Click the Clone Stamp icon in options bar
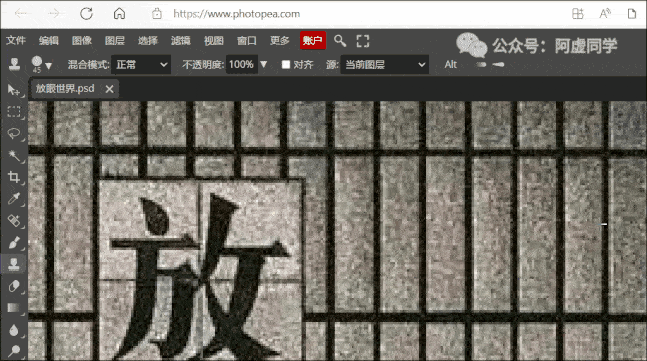This screenshot has width=647, height=361. pyautogui.click(x=14, y=64)
